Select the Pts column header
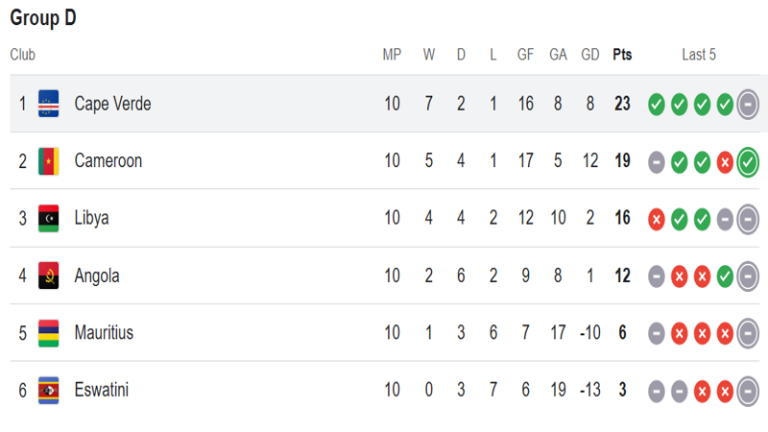Screen dimensions: 768x432 click(622, 54)
